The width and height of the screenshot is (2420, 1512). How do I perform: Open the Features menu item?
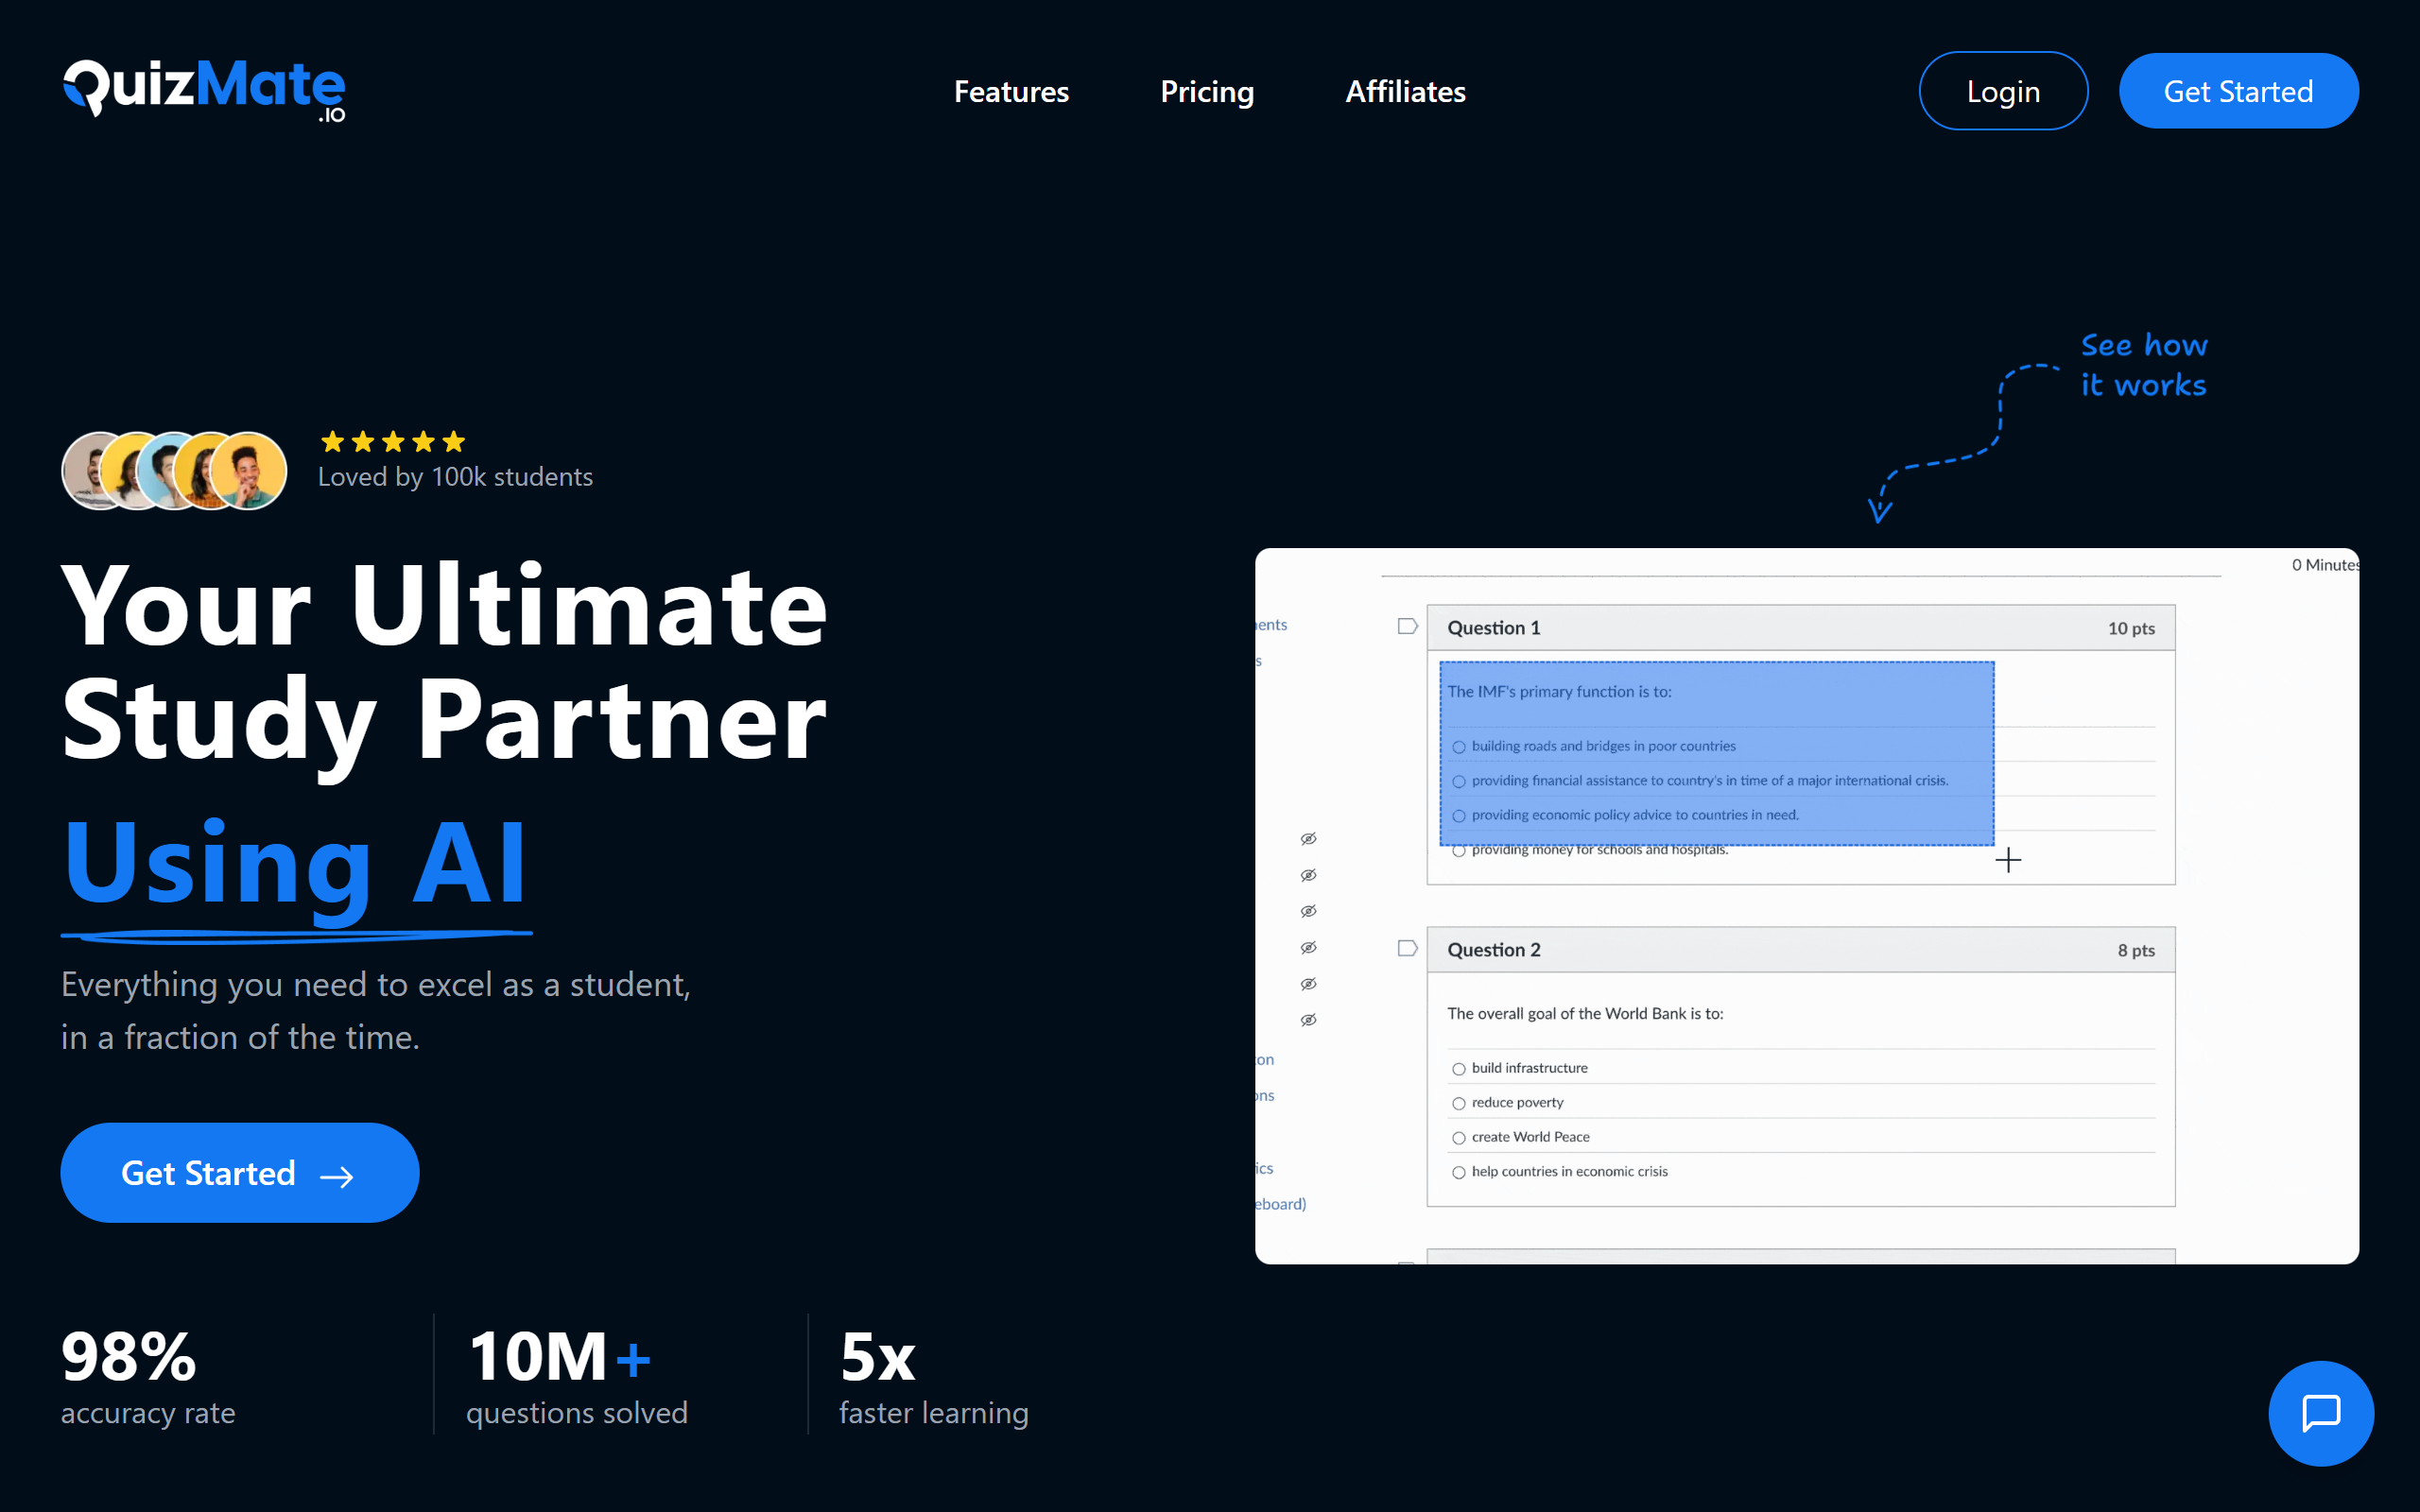1011,91
